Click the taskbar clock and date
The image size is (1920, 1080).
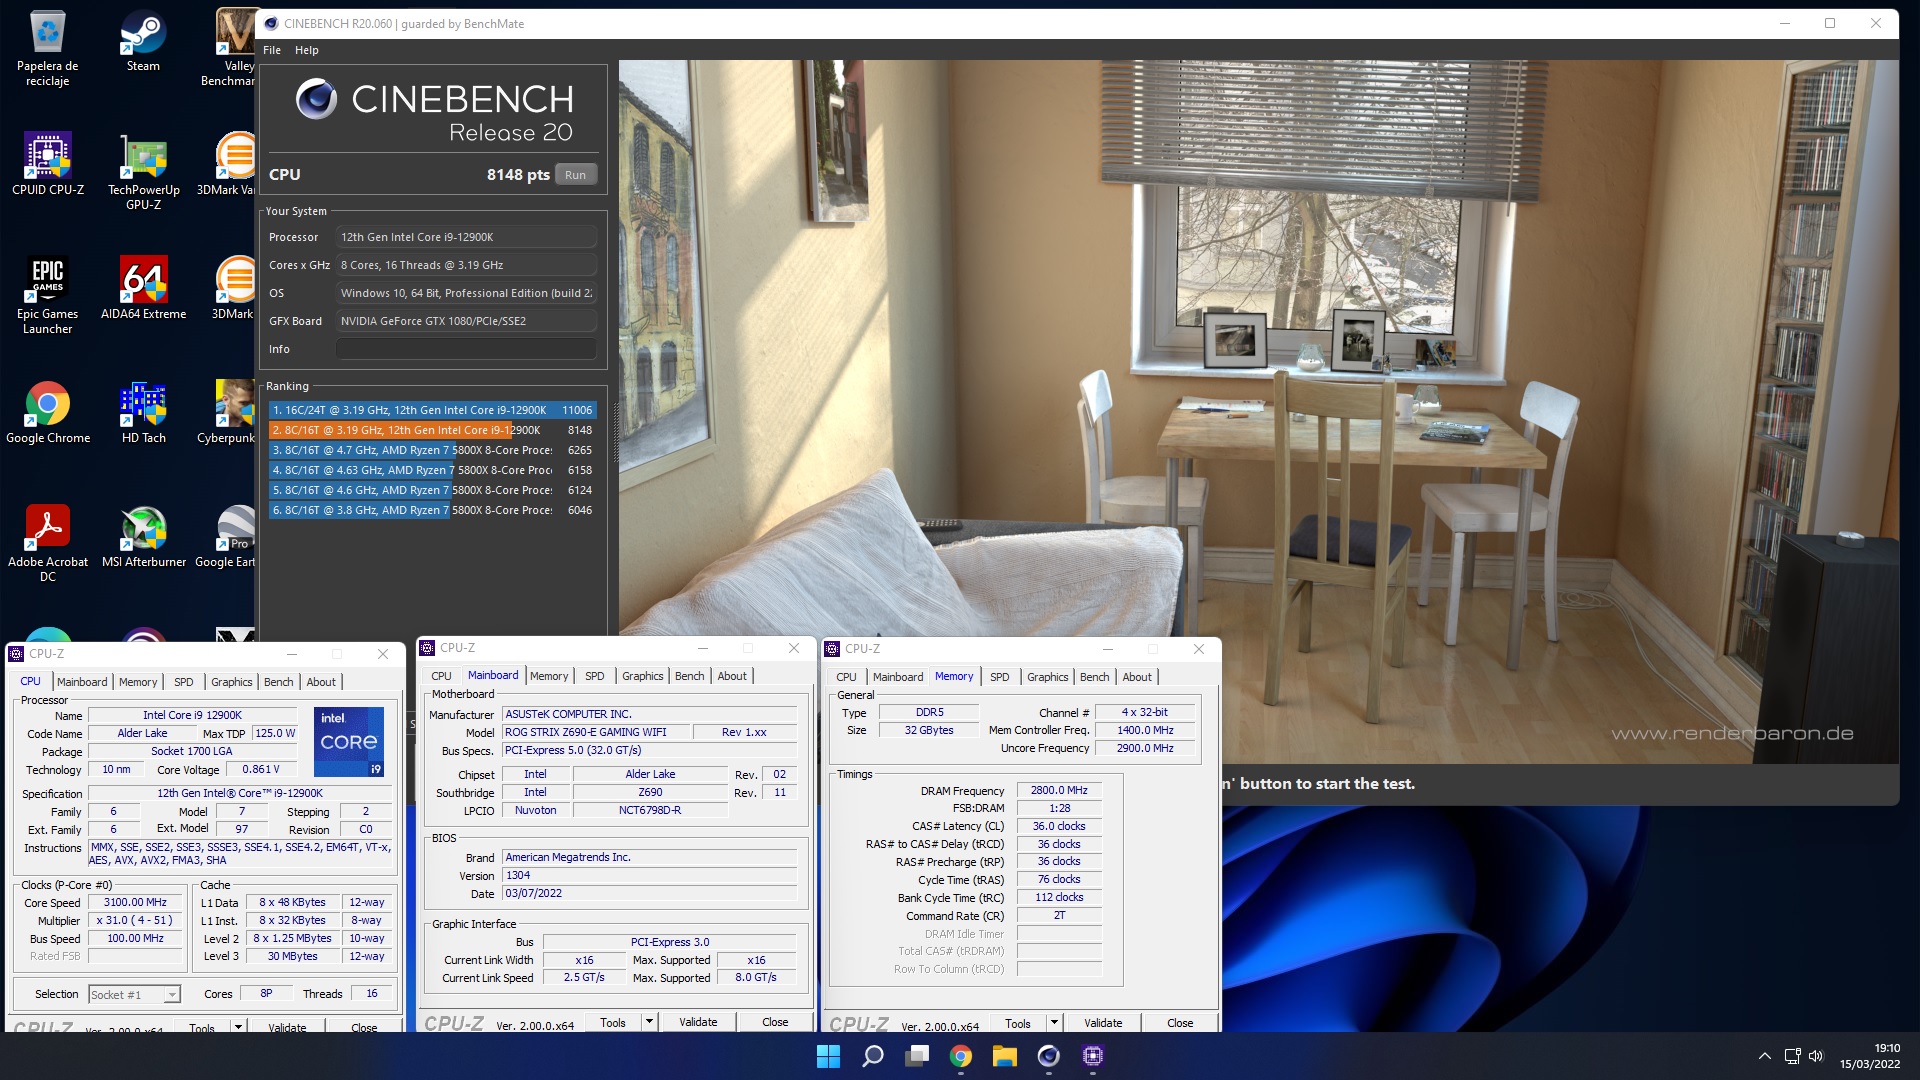1869,1056
